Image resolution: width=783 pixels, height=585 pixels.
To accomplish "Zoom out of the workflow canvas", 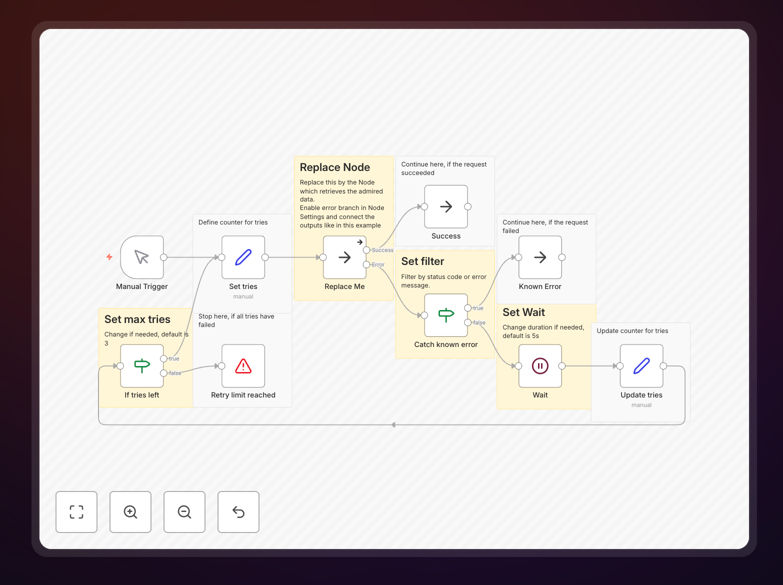I will 184,512.
